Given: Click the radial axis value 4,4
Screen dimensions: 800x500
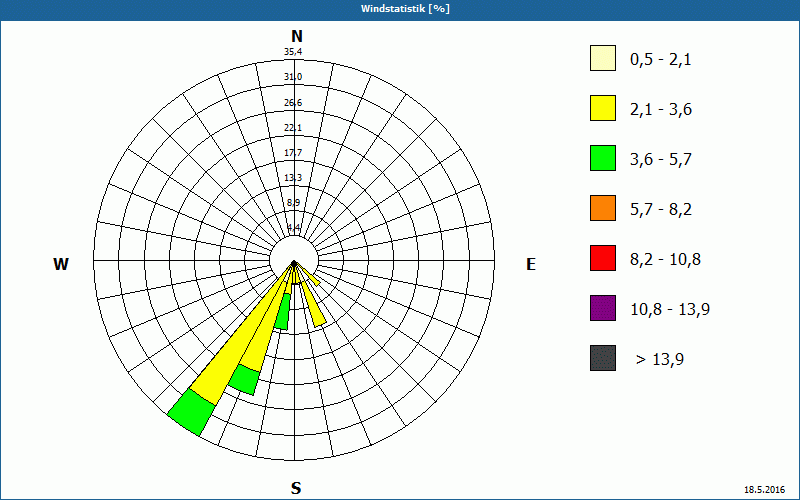Looking at the screenshot, I should point(294,227).
